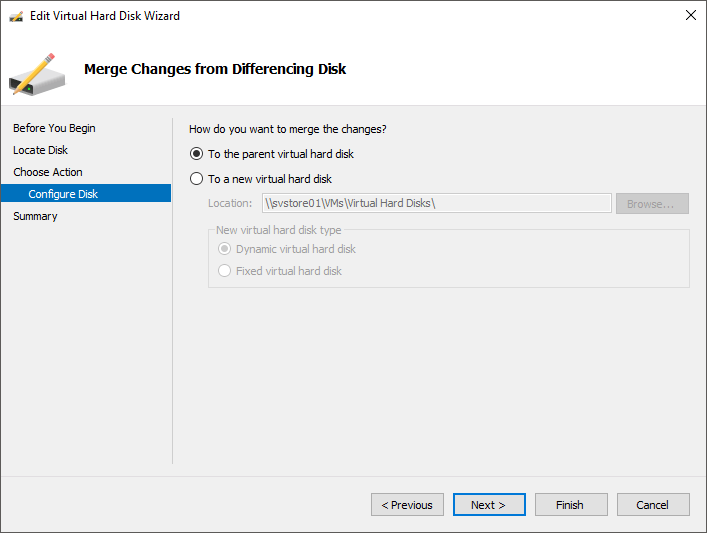The height and width of the screenshot is (533, 707).
Task: Click the disk-with-pencil wizard header icon
Action: (37, 74)
